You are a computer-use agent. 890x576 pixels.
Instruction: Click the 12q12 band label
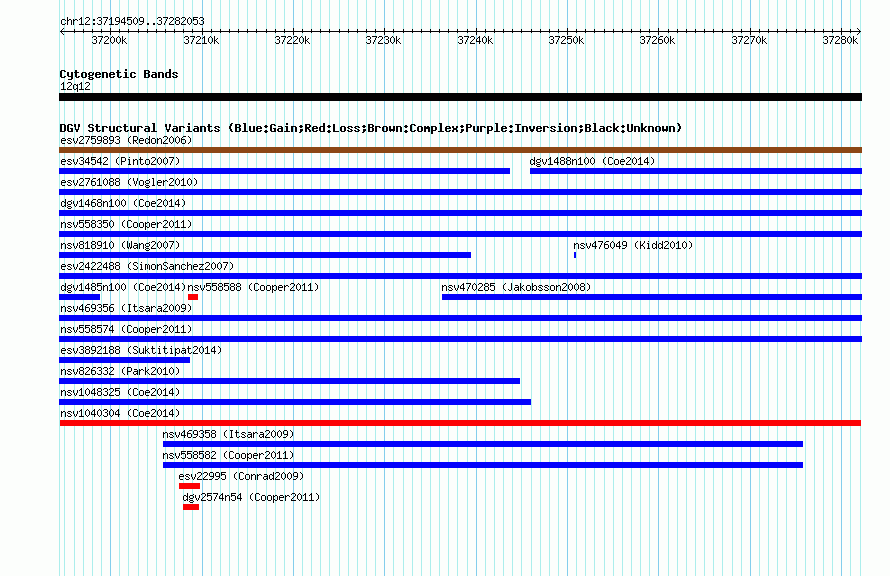(x=75, y=86)
